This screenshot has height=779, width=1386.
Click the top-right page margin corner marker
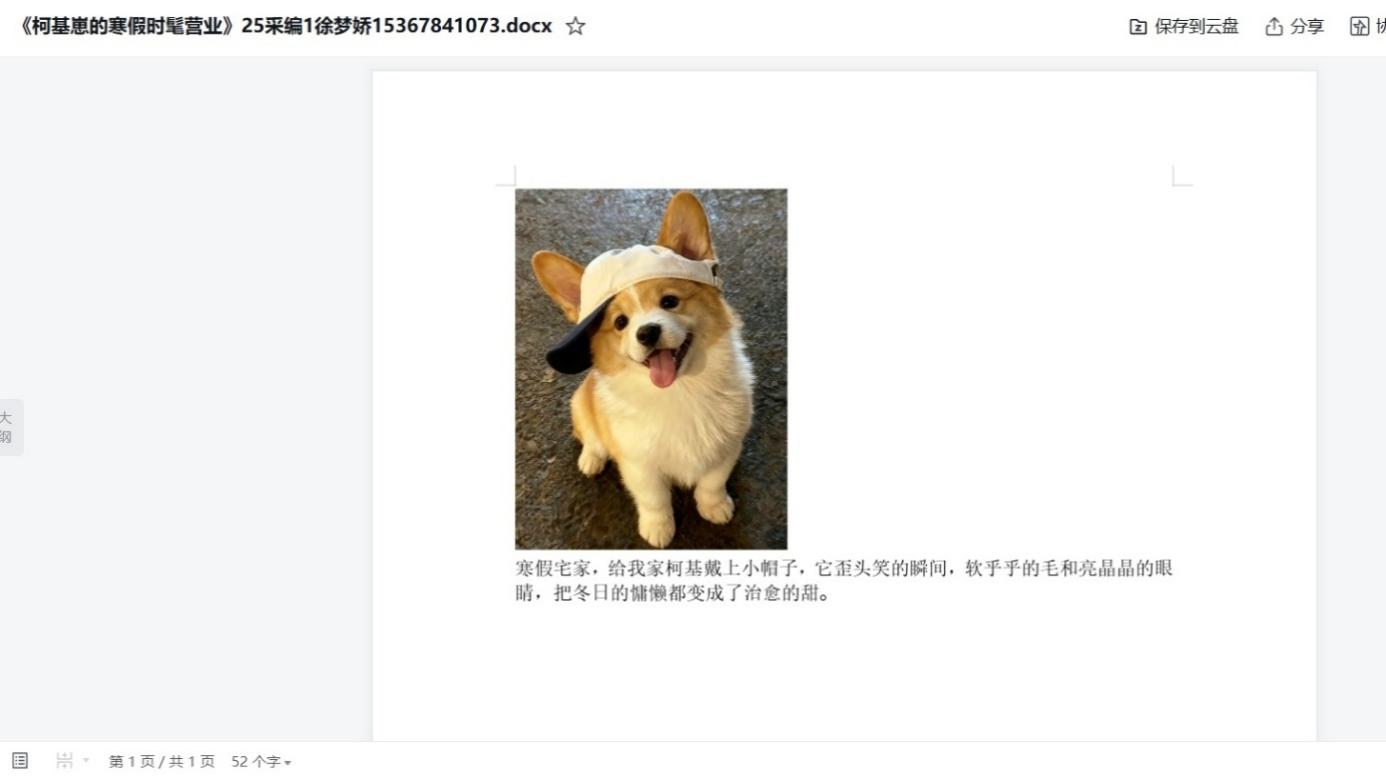pos(1182,176)
